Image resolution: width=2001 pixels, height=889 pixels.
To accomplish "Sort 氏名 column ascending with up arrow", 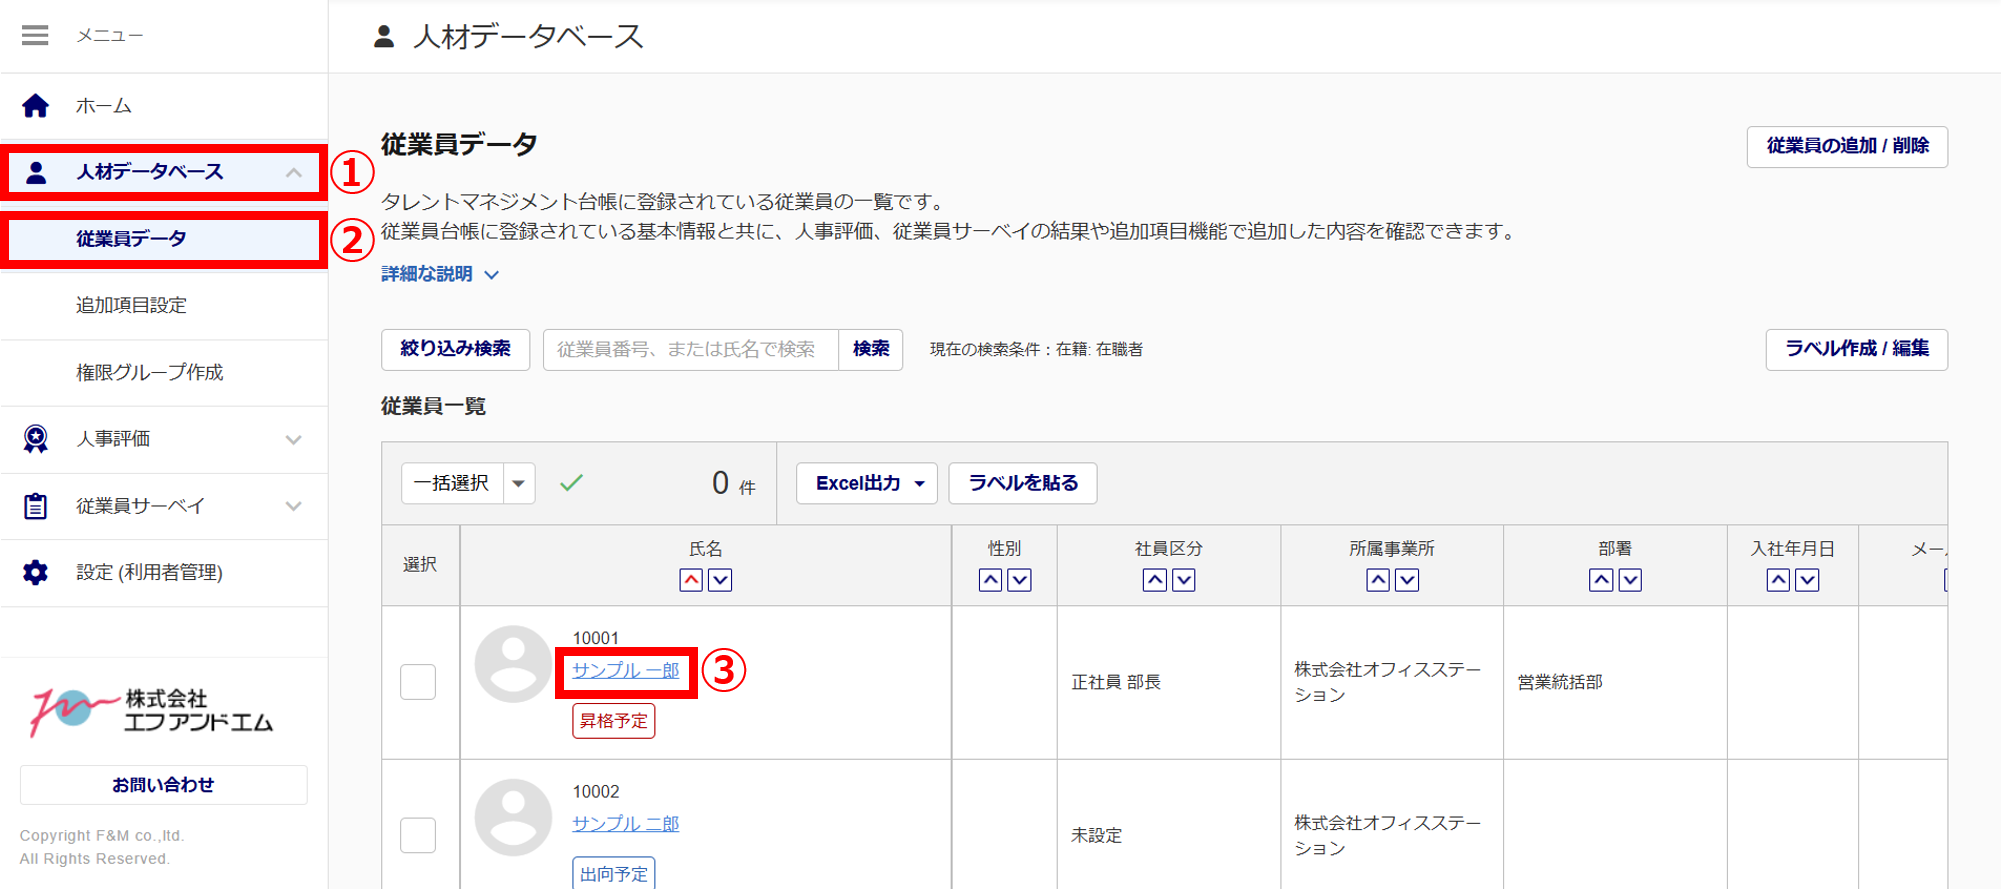I will tap(691, 580).
